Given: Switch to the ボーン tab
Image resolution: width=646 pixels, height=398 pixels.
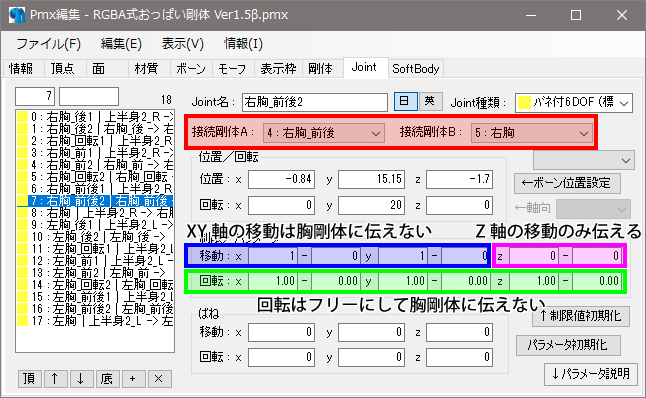Looking at the screenshot, I should 191,68.
